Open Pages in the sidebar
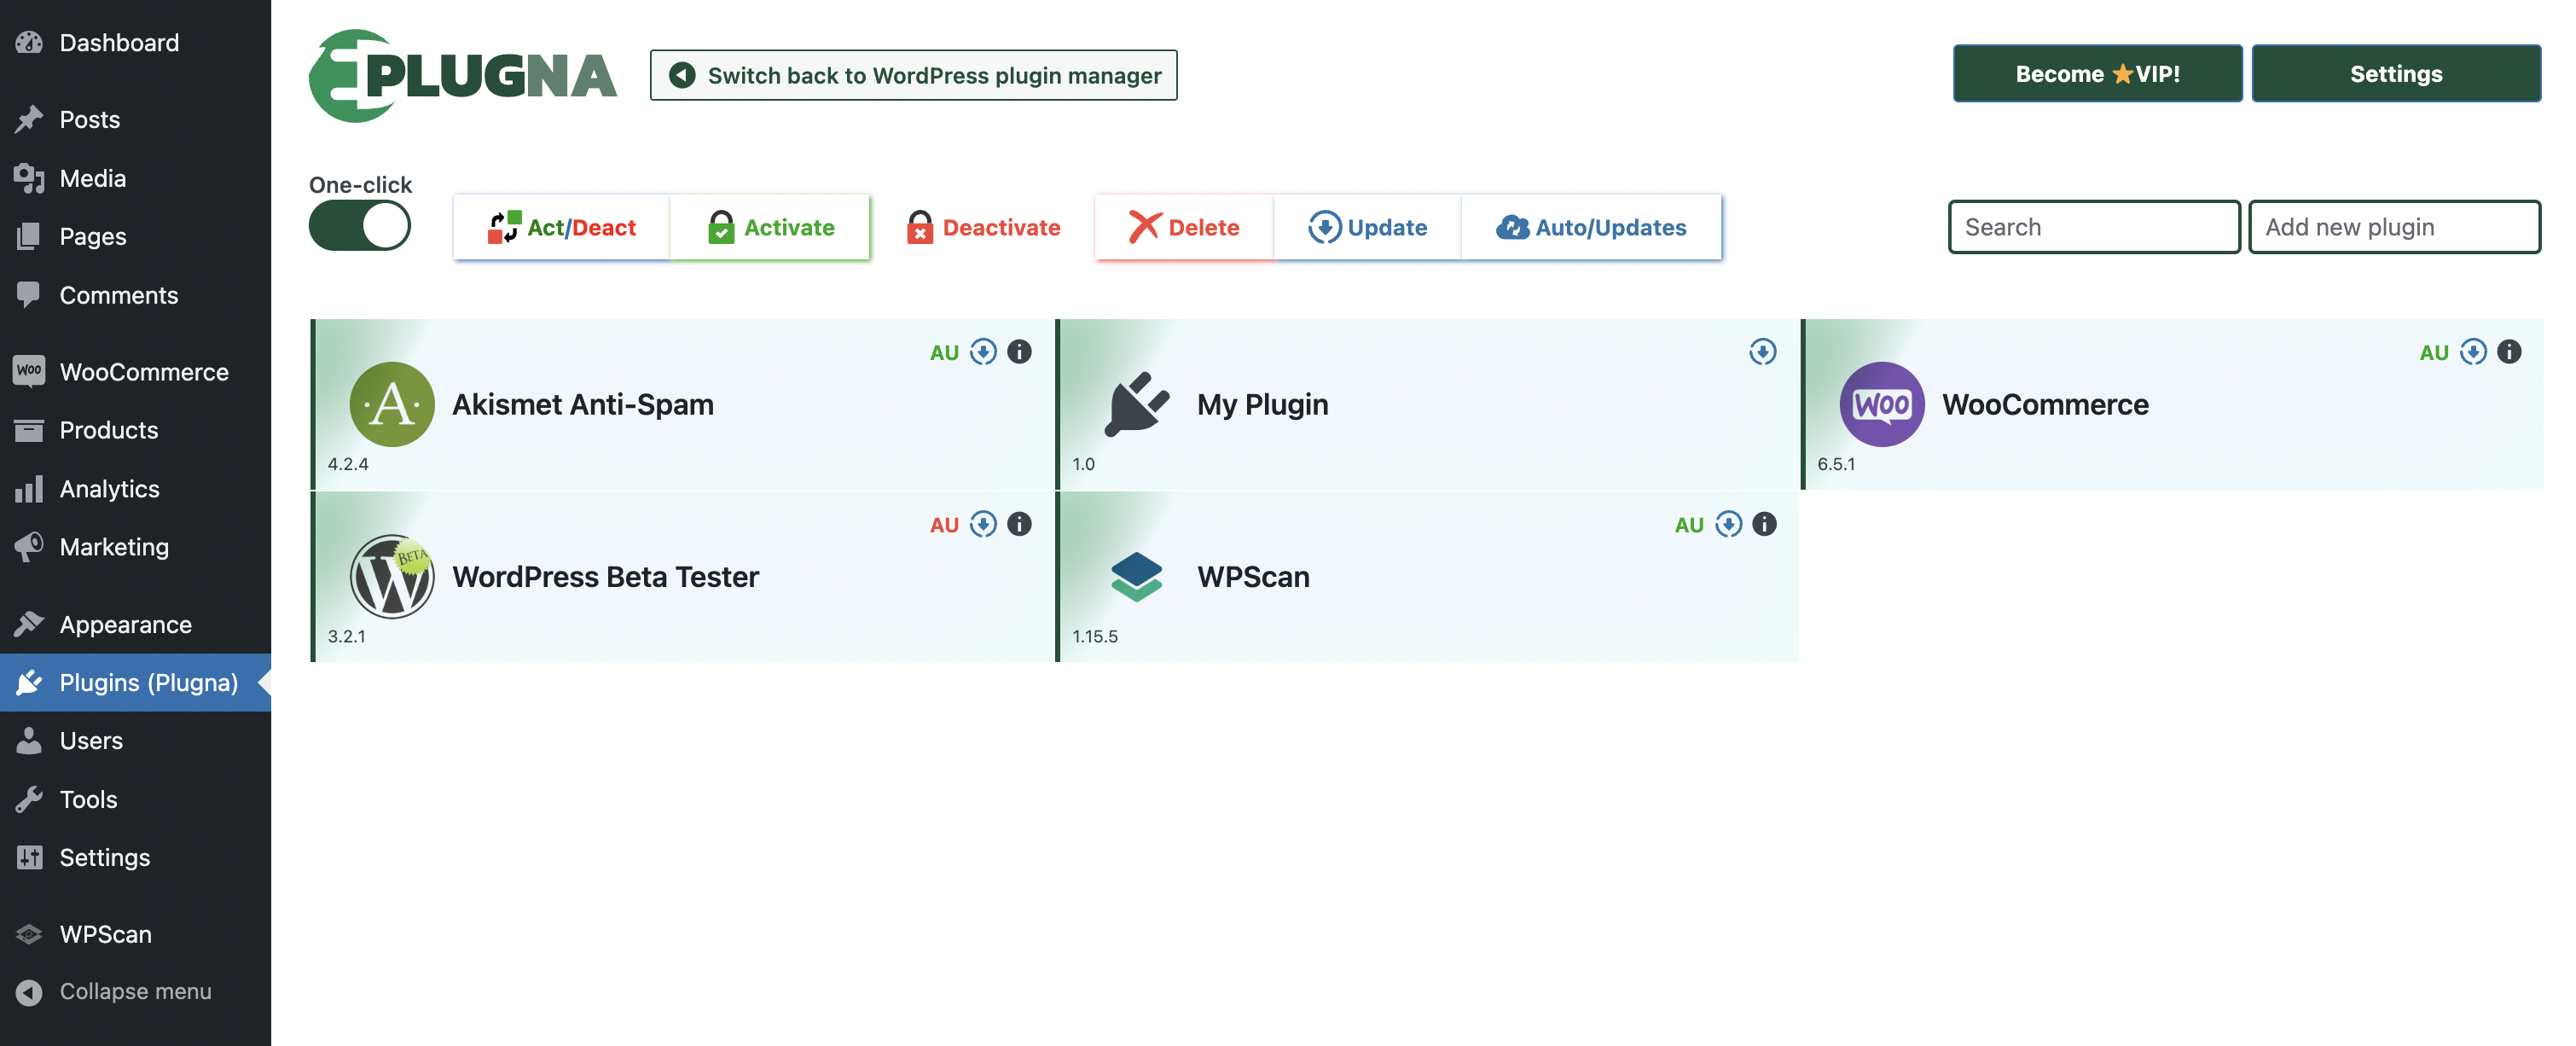This screenshot has height=1046, width=2576. [x=135, y=236]
